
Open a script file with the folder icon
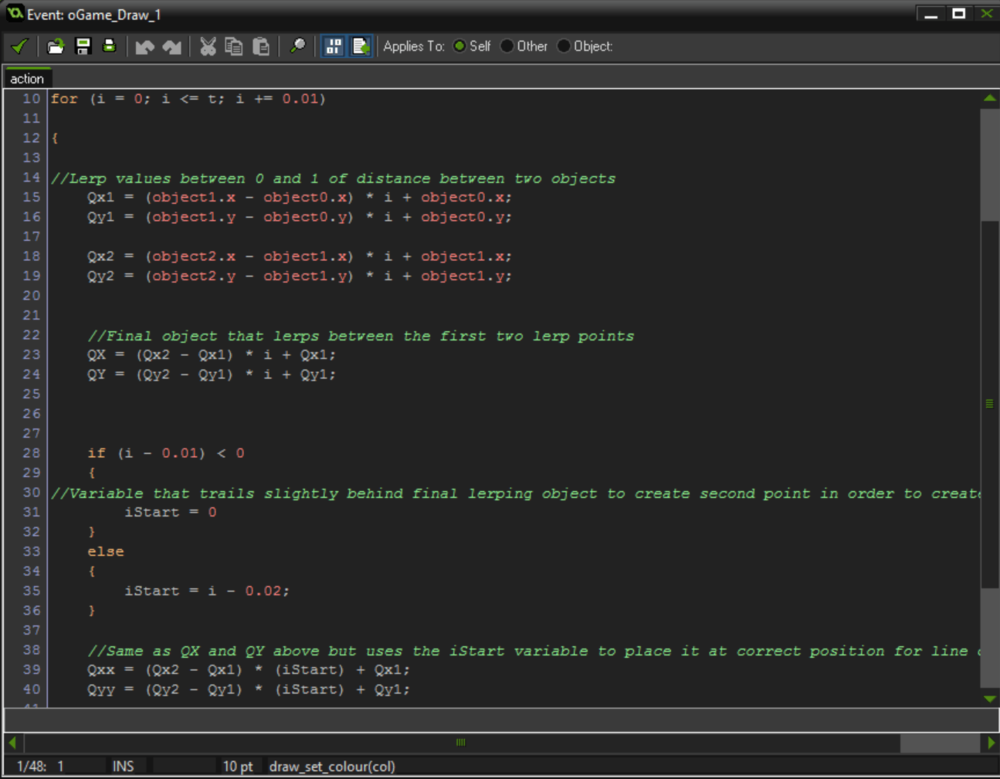[x=56, y=46]
